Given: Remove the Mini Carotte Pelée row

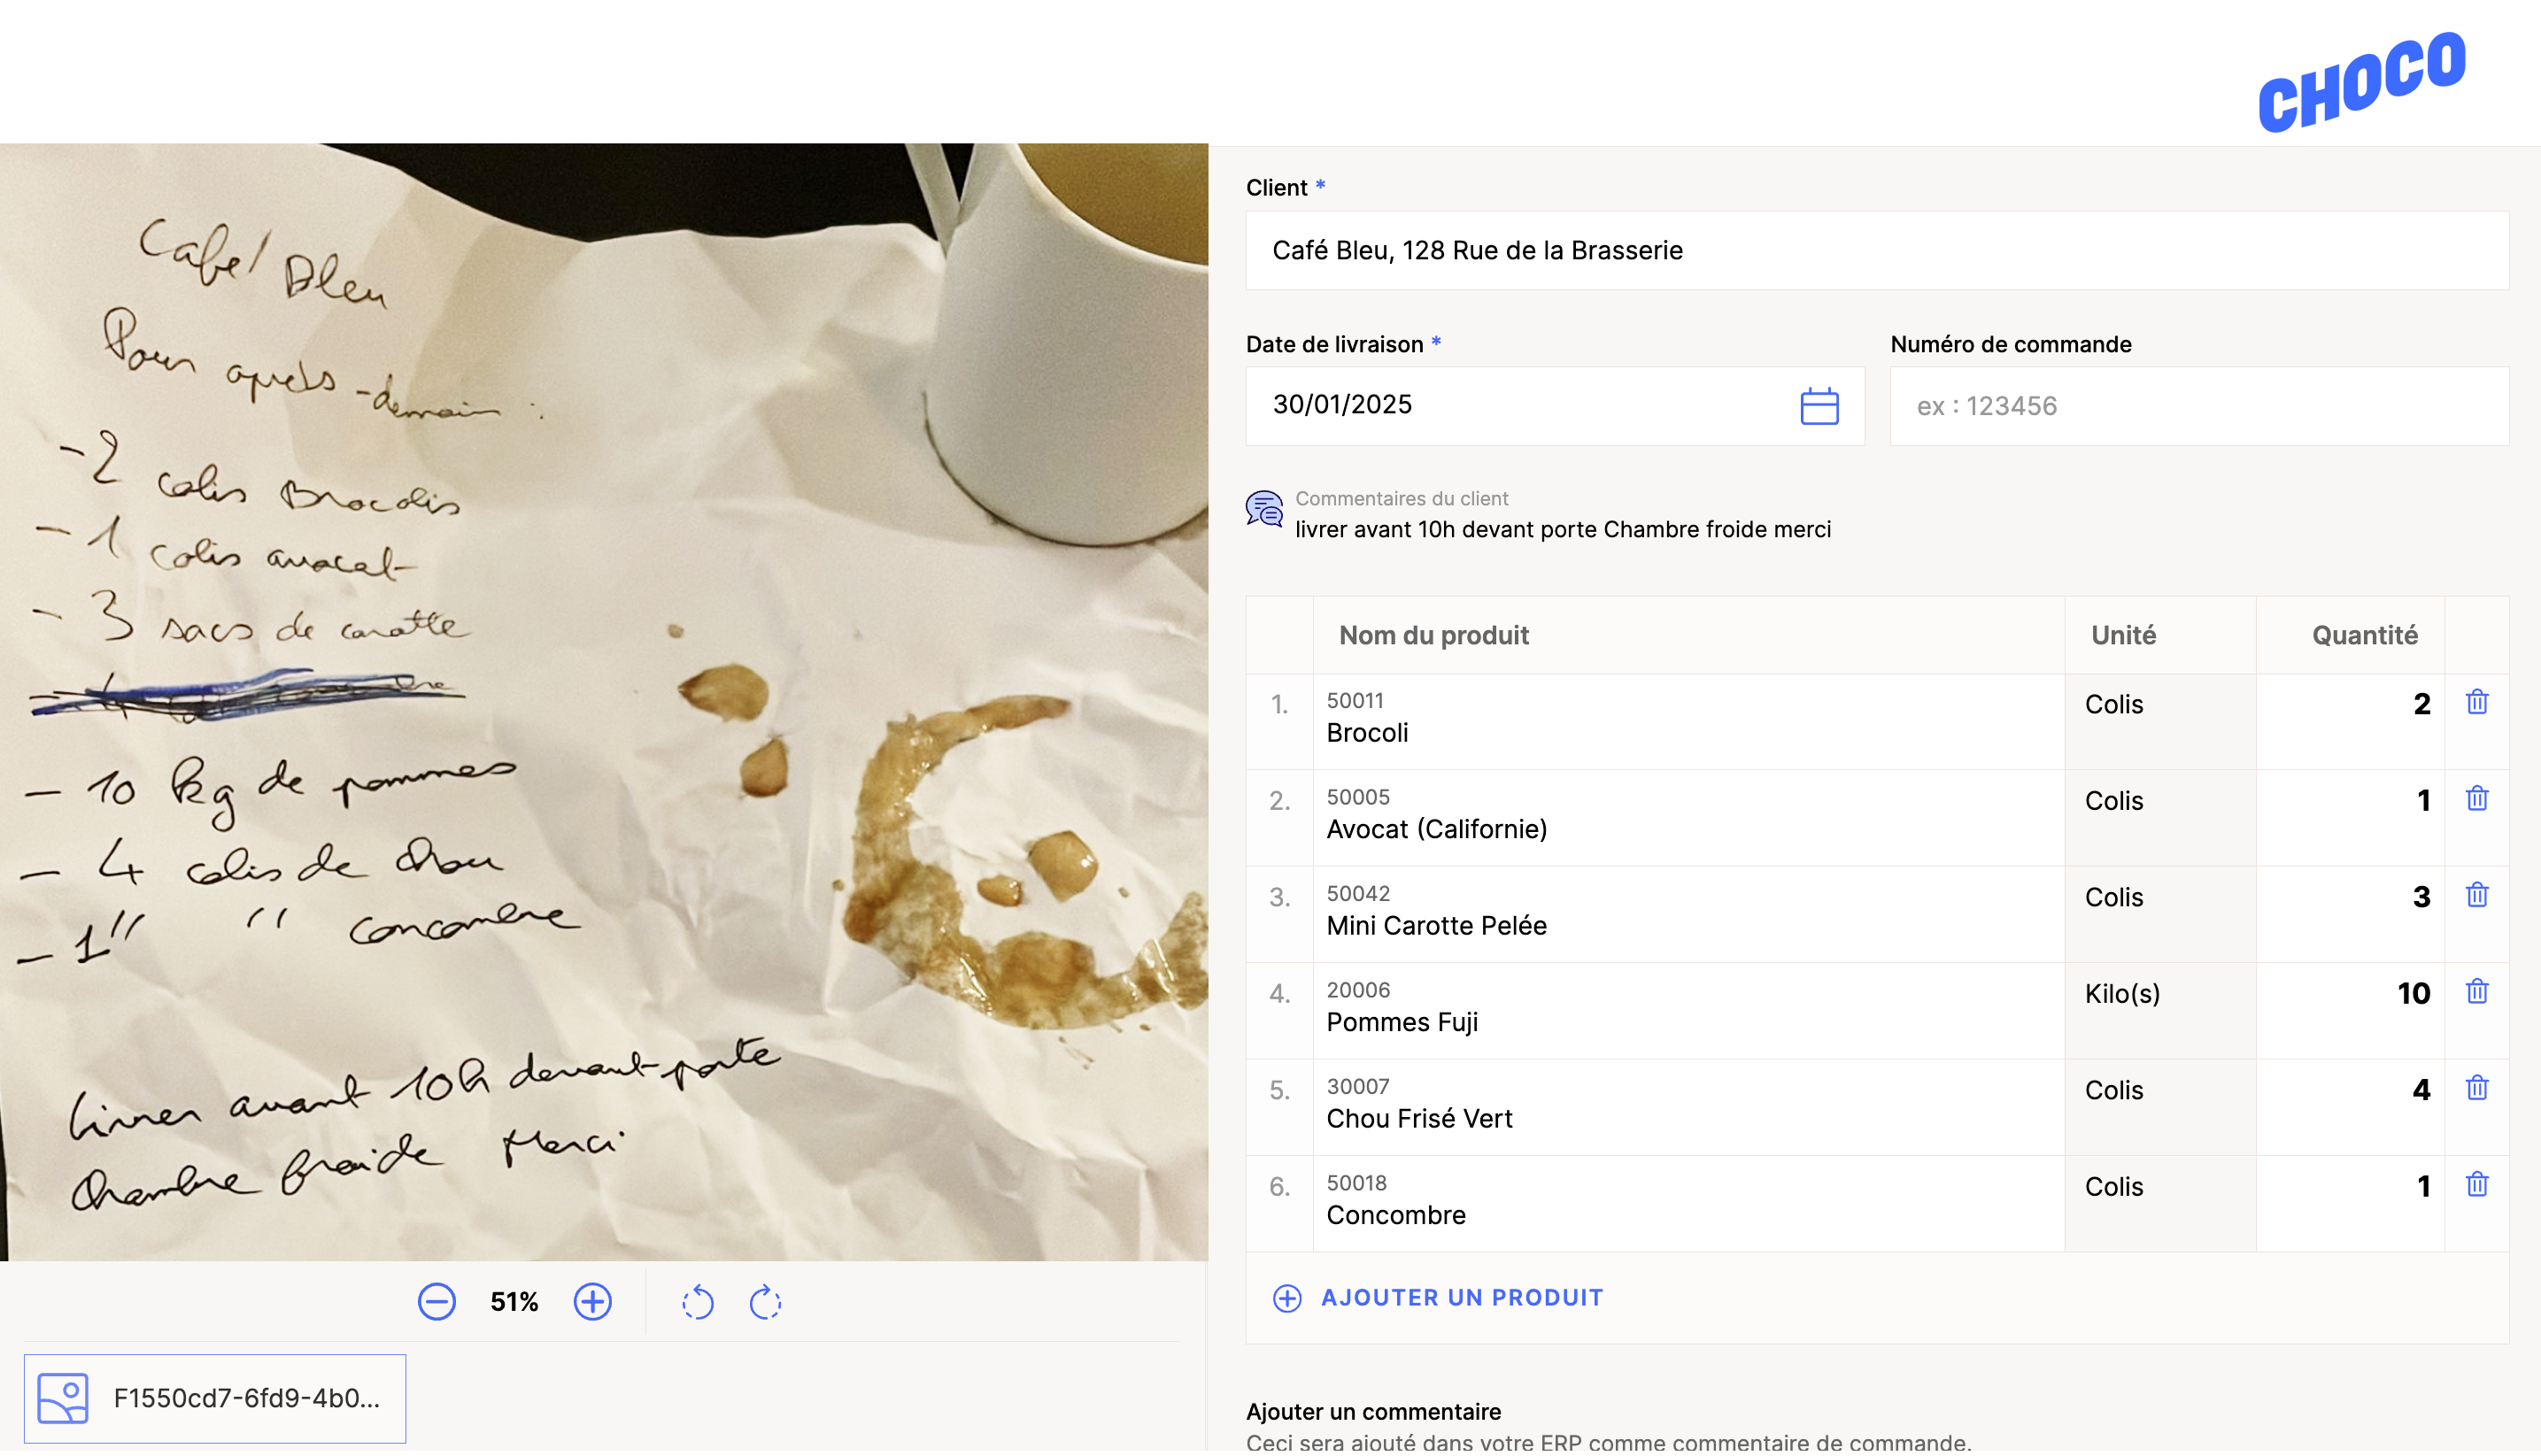Looking at the screenshot, I should pyautogui.click(x=2476, y=895).
